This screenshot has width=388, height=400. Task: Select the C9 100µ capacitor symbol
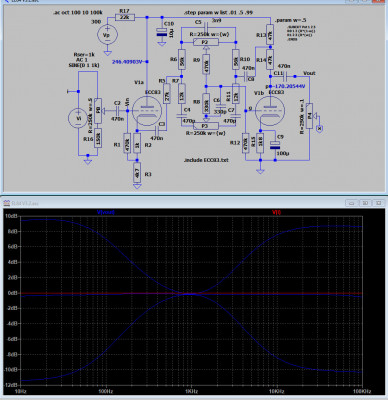point(275,145)
